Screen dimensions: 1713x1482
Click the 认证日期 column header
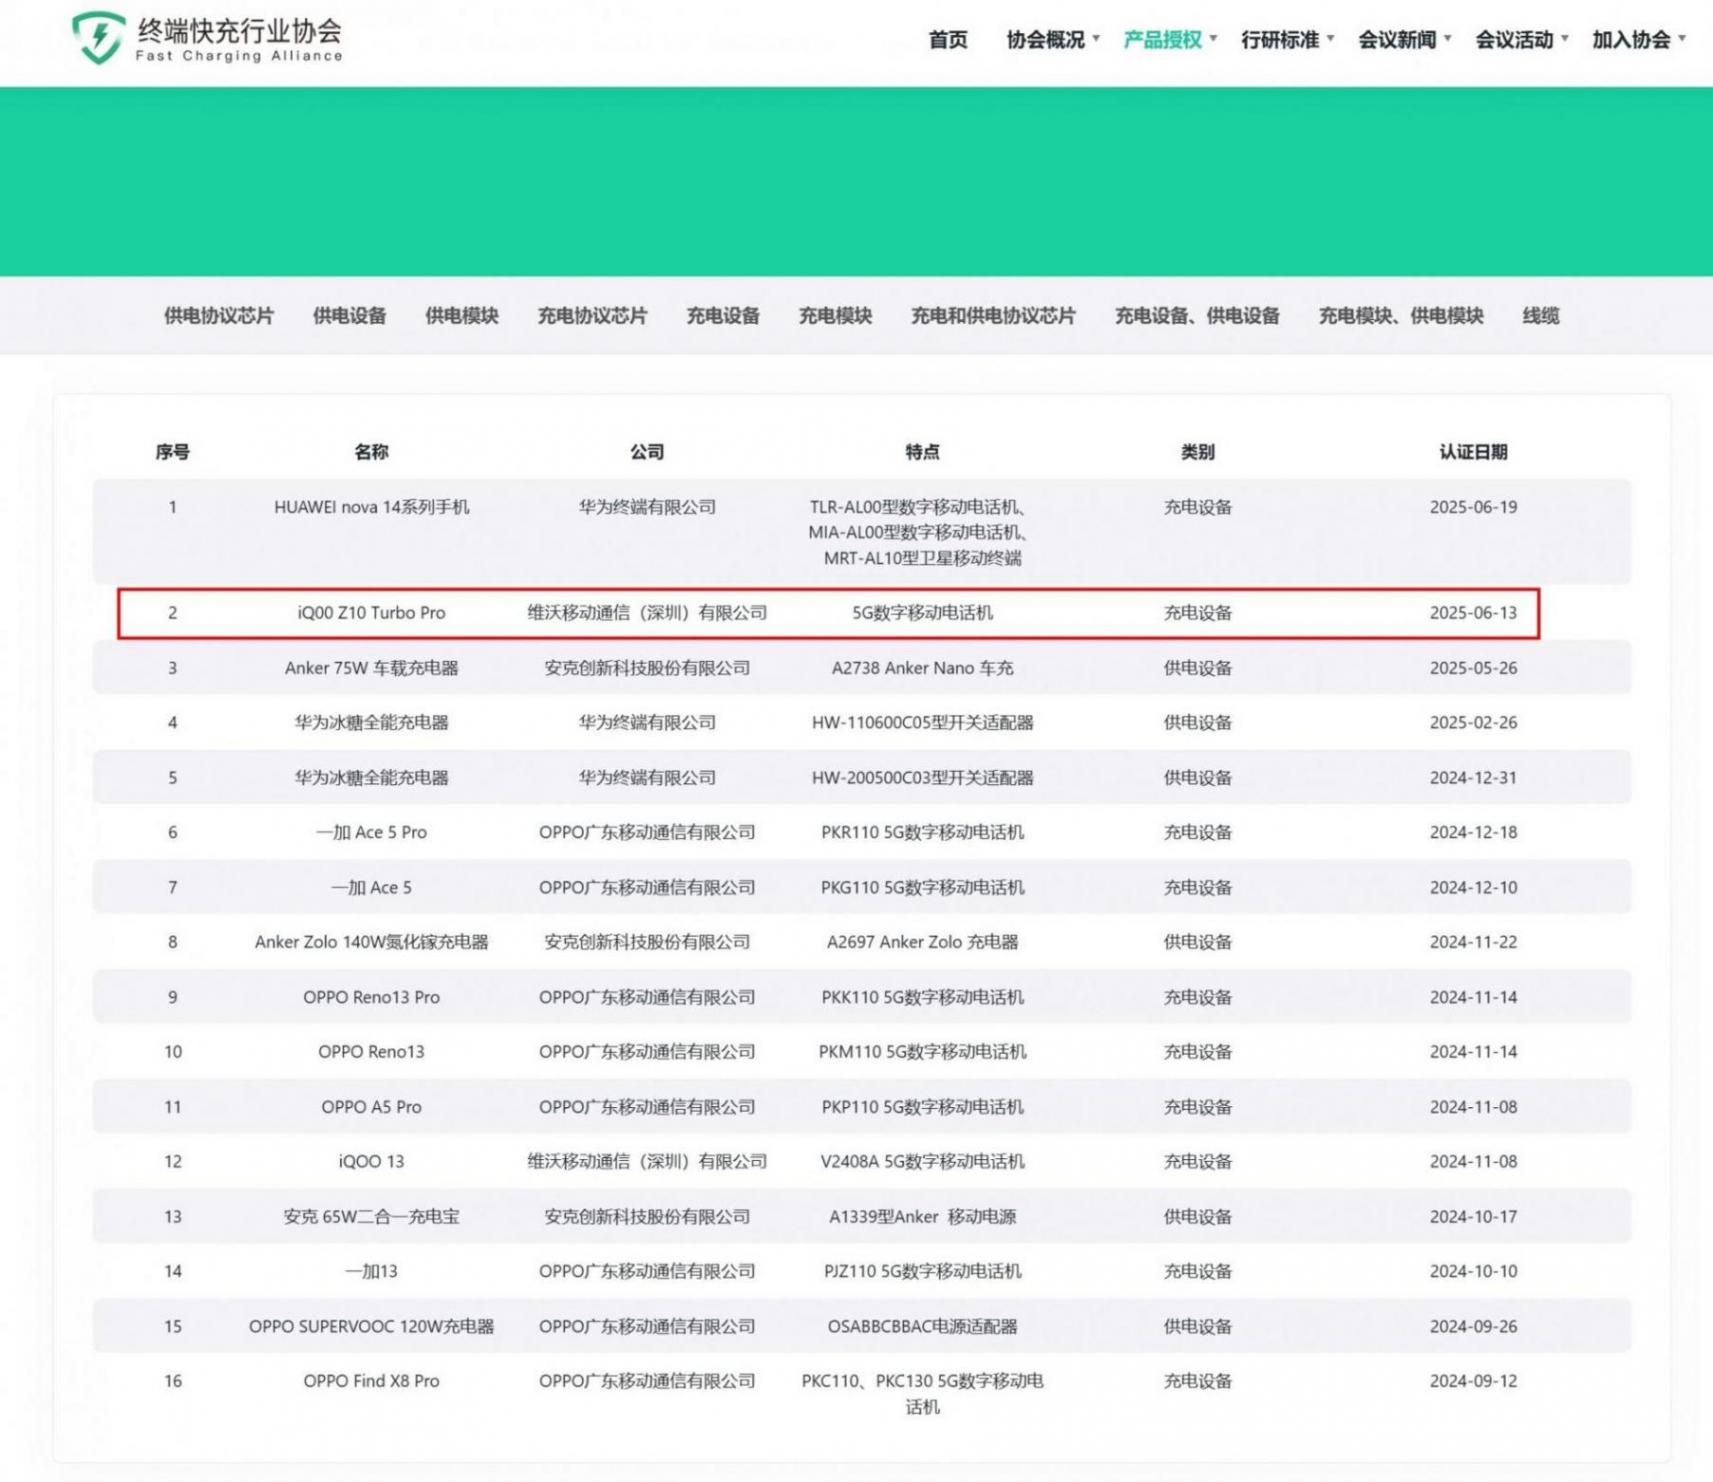1472,452
